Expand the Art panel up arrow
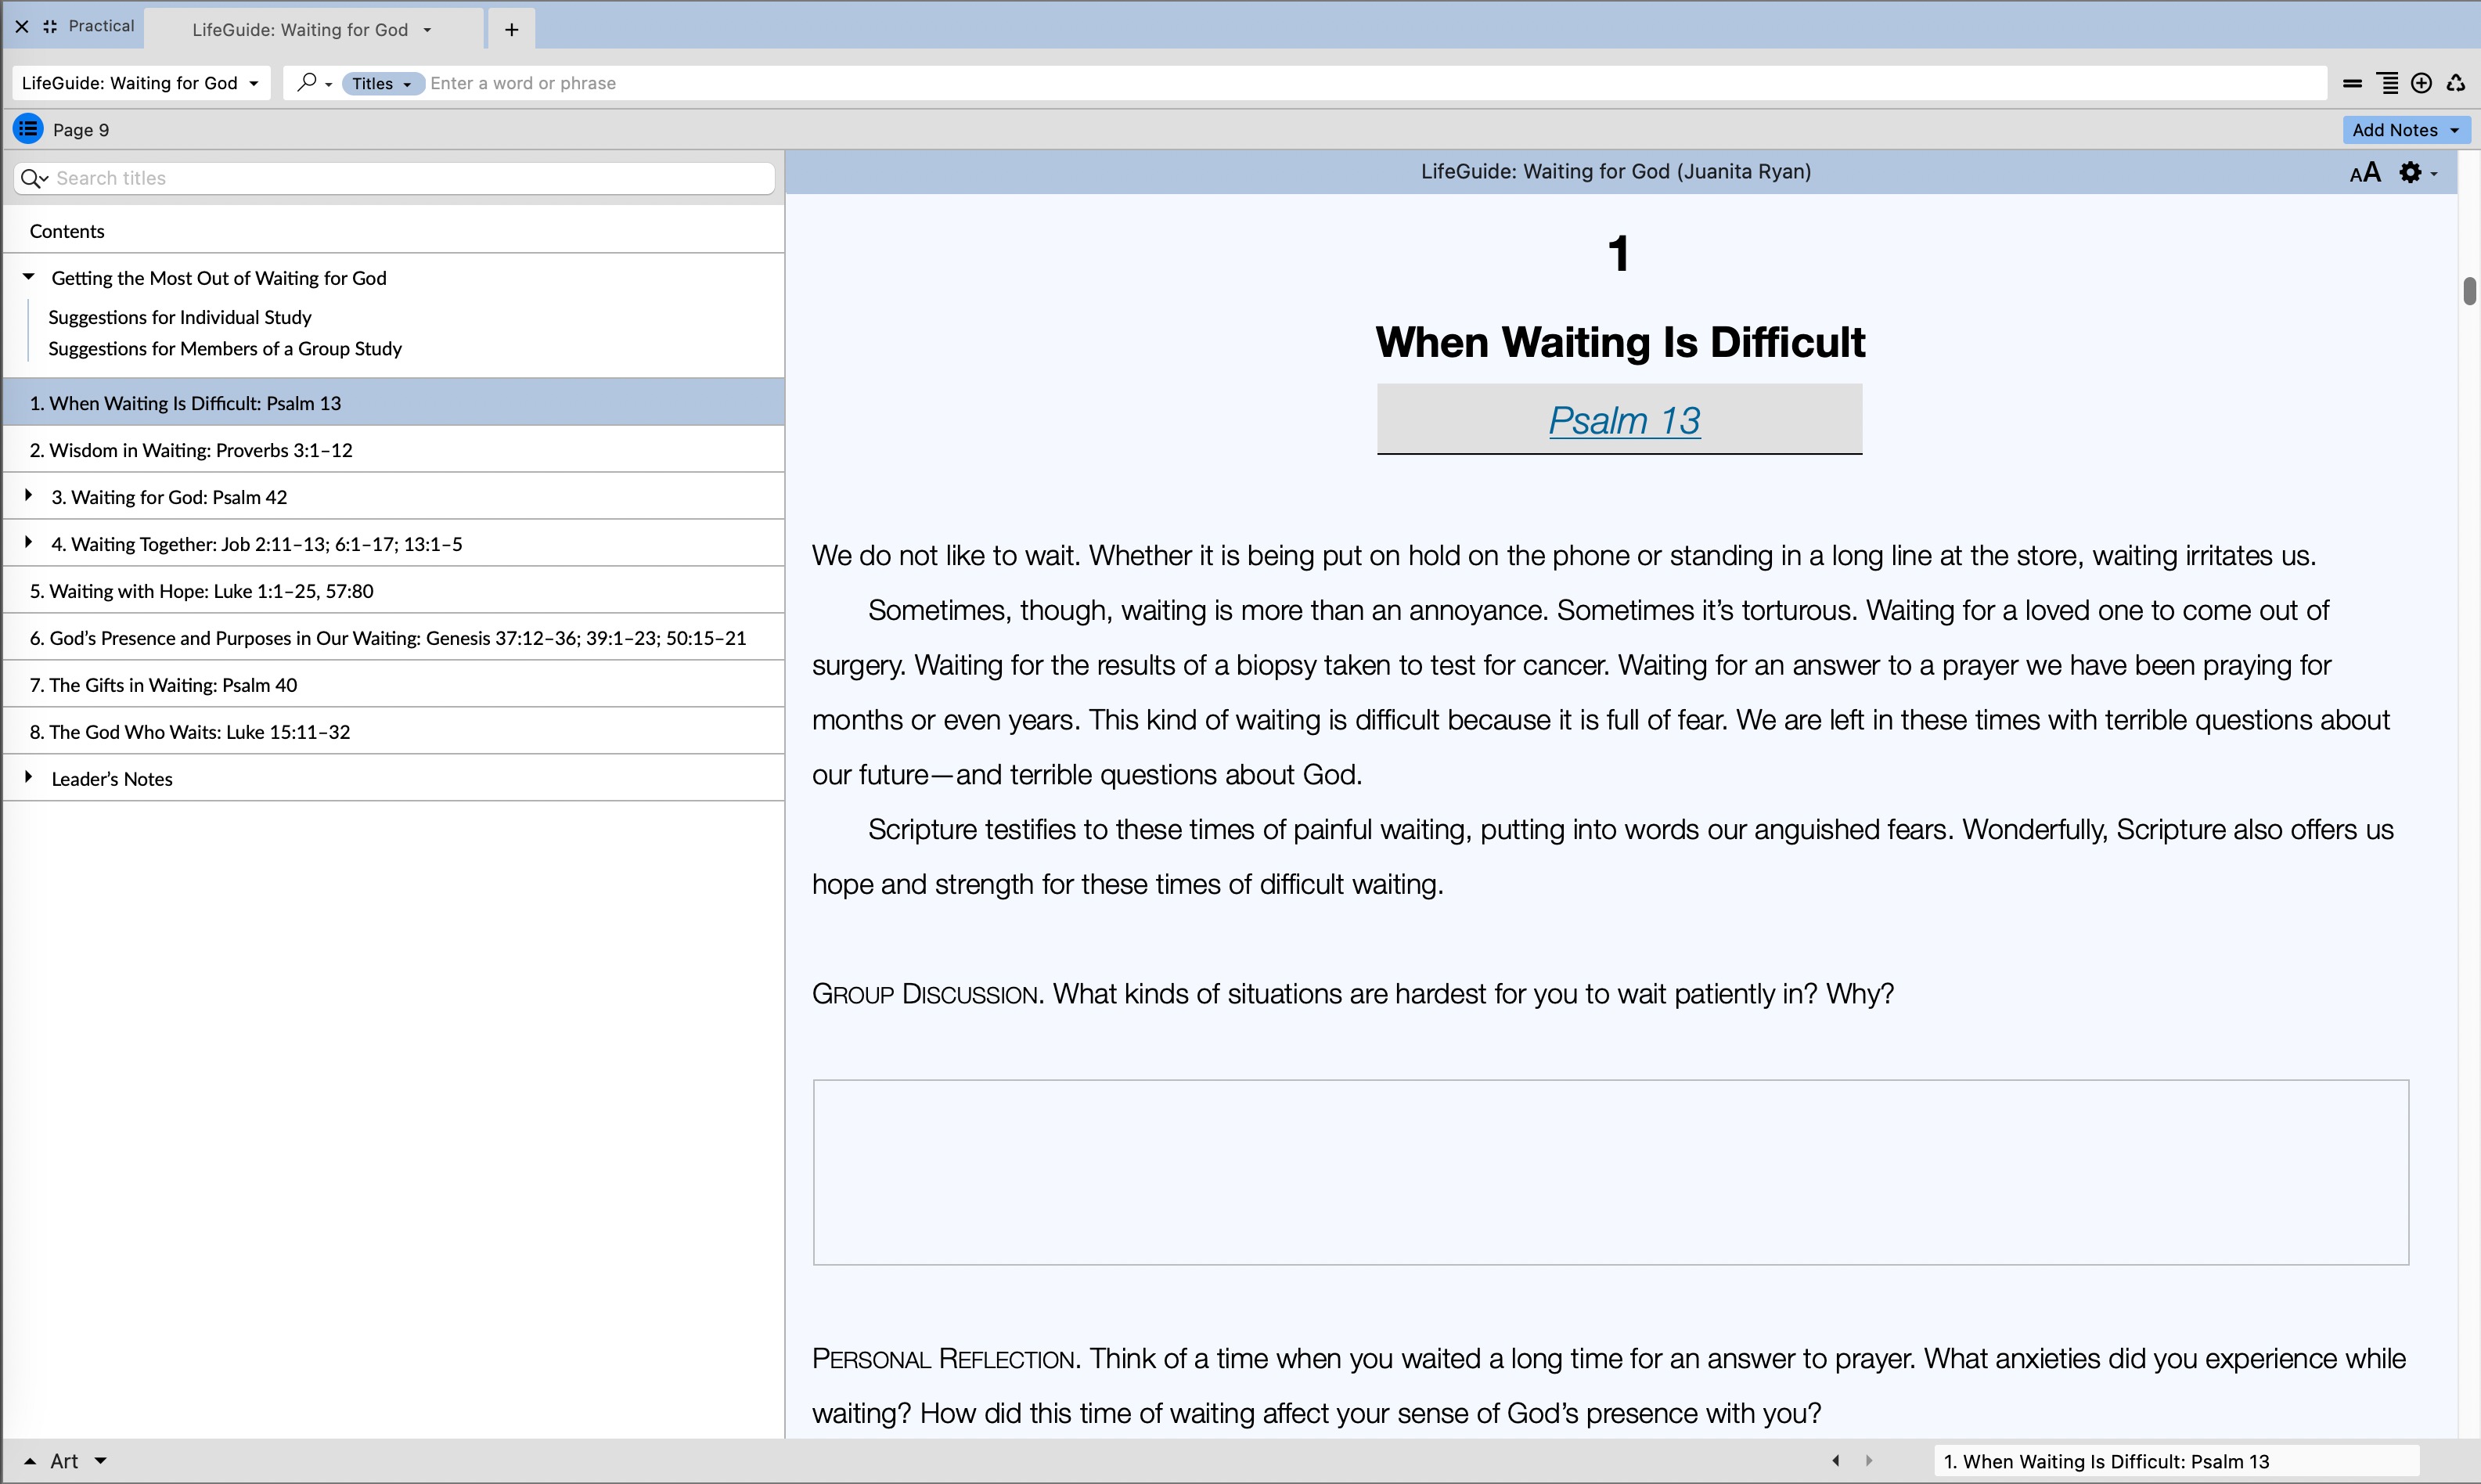This screenshot has width=2481, height=1484. pyautogui.click(x=30, y=1461)
